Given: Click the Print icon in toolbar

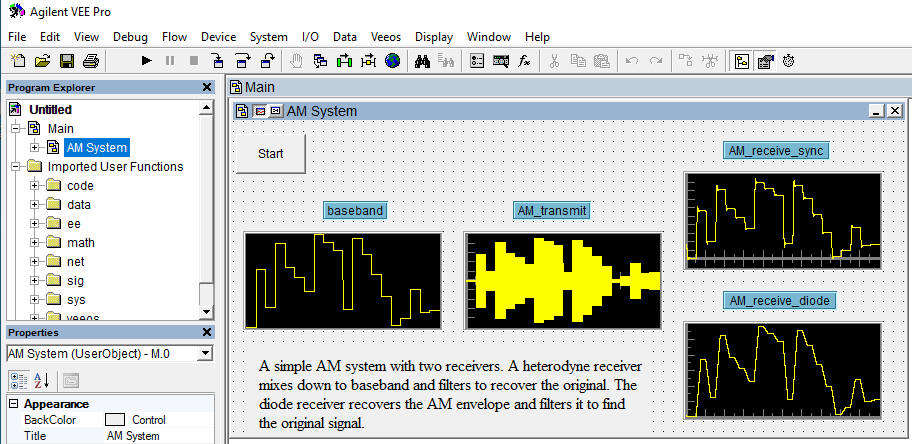Looking at the screenshot, I should click(x=91, y=61).
